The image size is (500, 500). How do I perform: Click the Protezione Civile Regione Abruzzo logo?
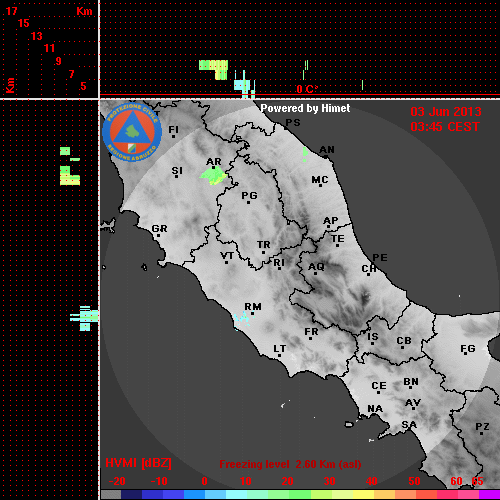[x=132, y=132]
